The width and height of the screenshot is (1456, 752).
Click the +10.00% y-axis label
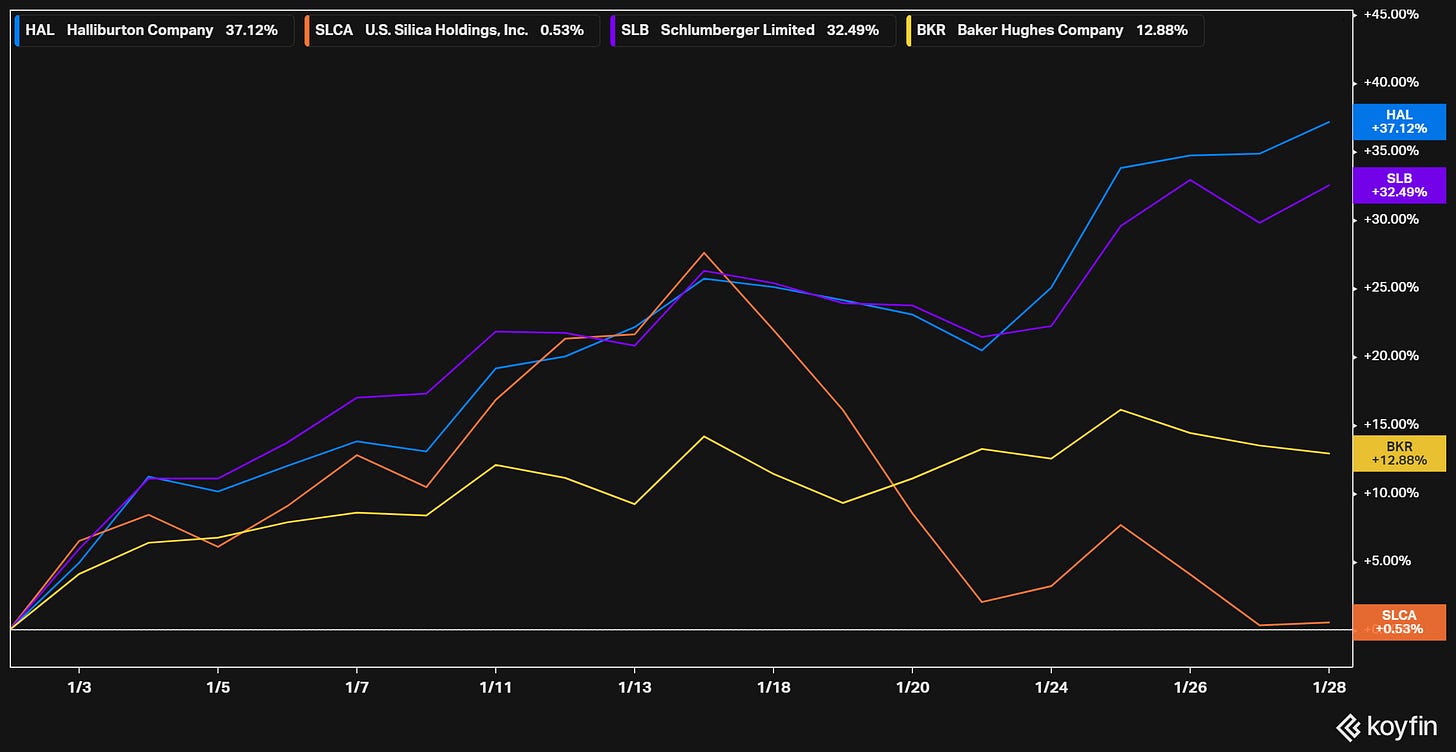point(1390,492)
